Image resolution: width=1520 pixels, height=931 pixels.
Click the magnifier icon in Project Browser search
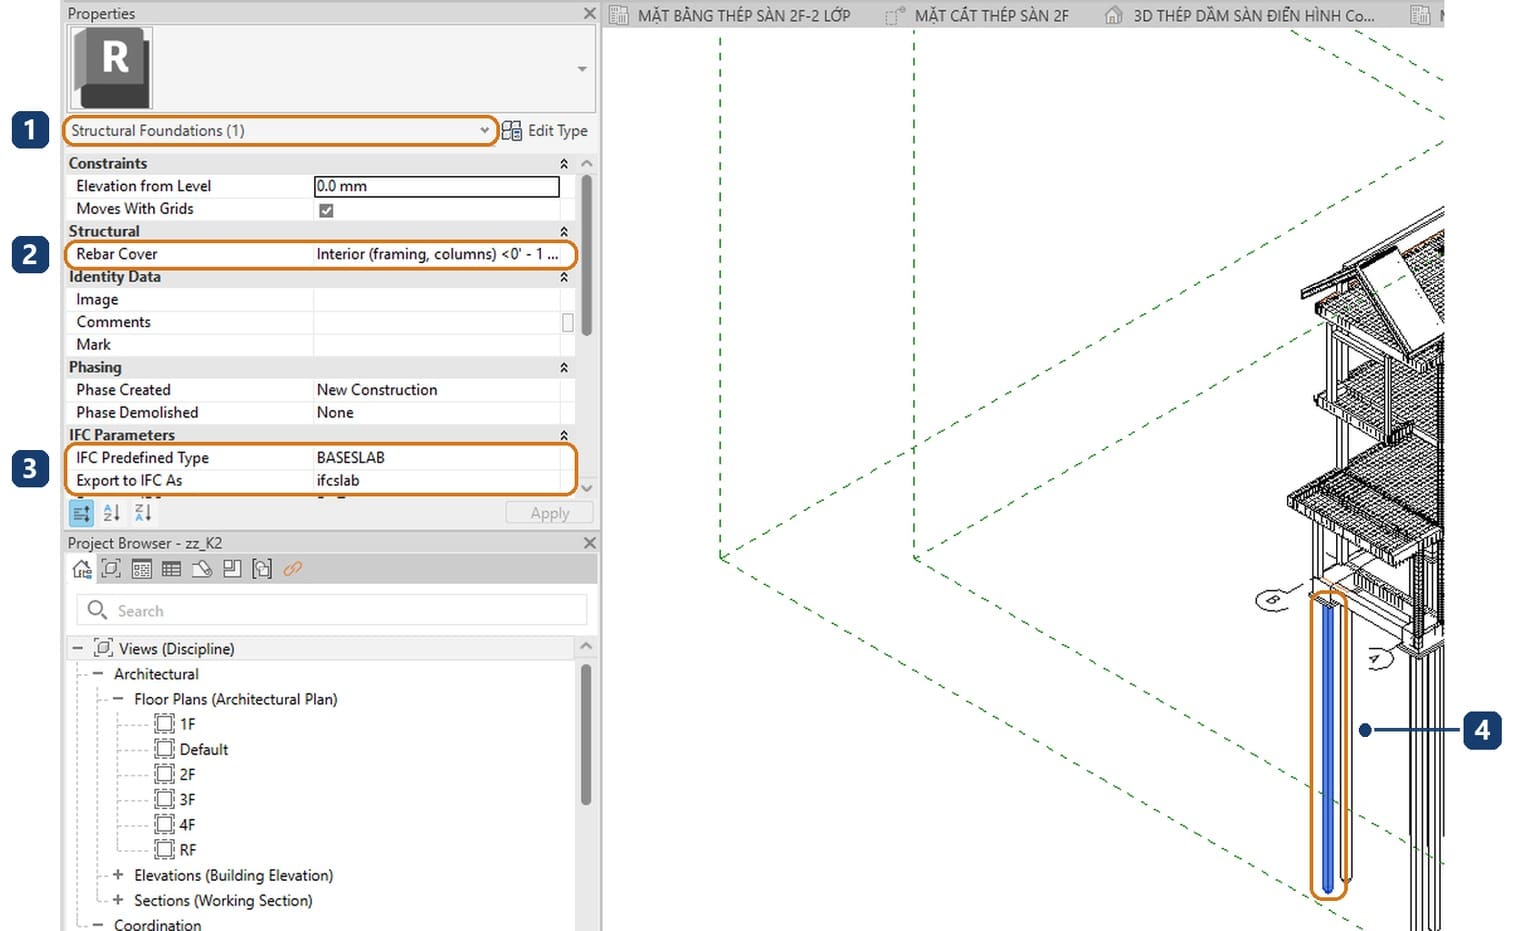pyautogui.click(x=97, y=610)
